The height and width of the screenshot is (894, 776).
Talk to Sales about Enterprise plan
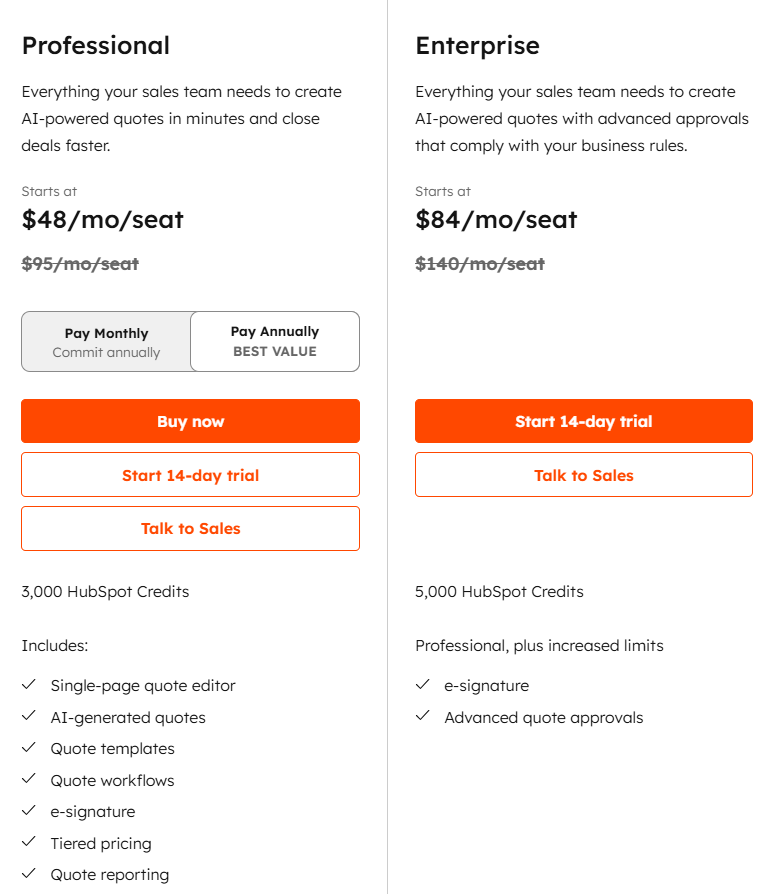584,474
